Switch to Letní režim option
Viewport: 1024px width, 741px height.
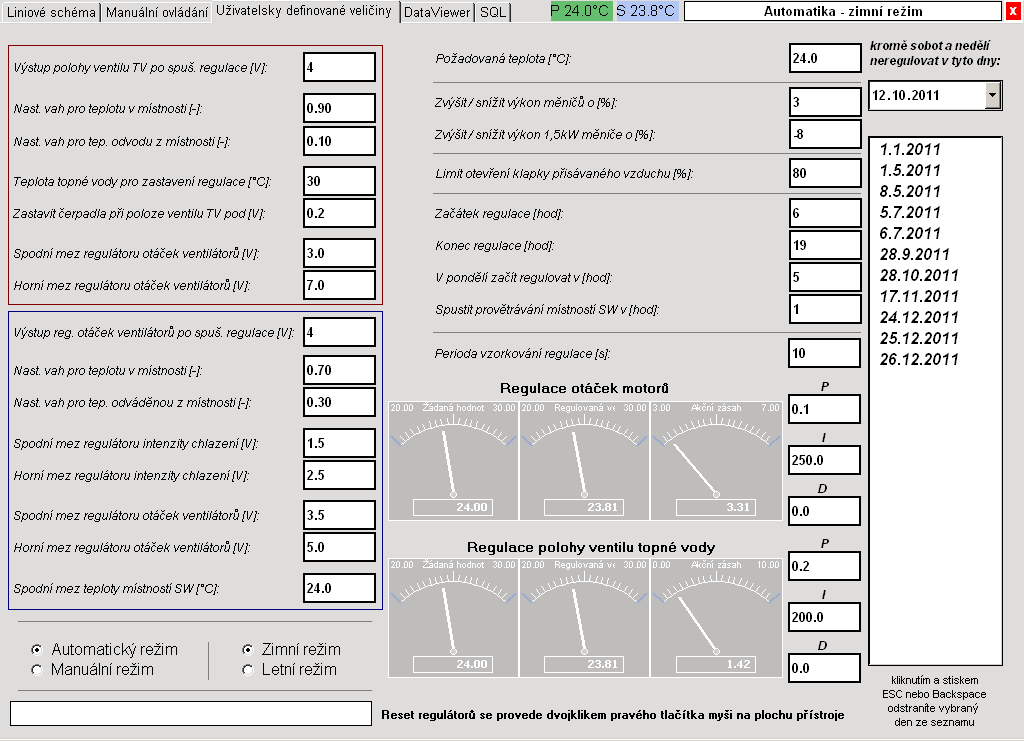247,669
